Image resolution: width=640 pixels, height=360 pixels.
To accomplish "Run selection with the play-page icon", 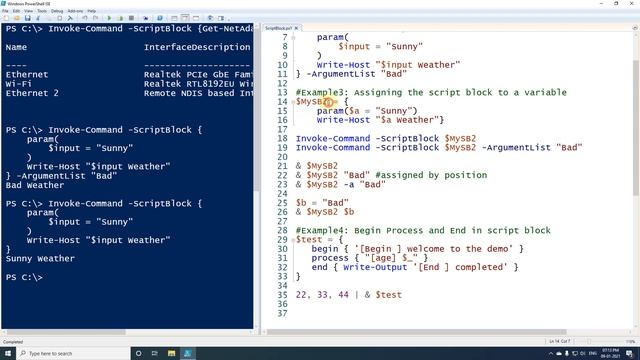I will [x=120, y=18].
